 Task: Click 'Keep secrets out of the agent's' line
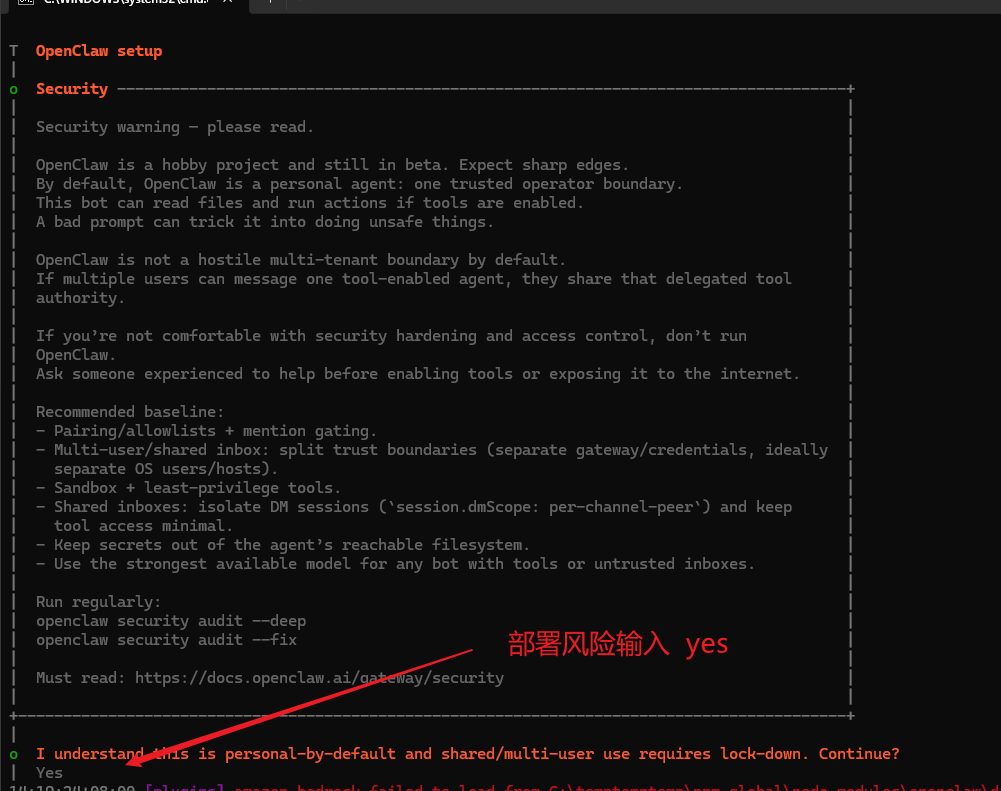coord(283,545)
